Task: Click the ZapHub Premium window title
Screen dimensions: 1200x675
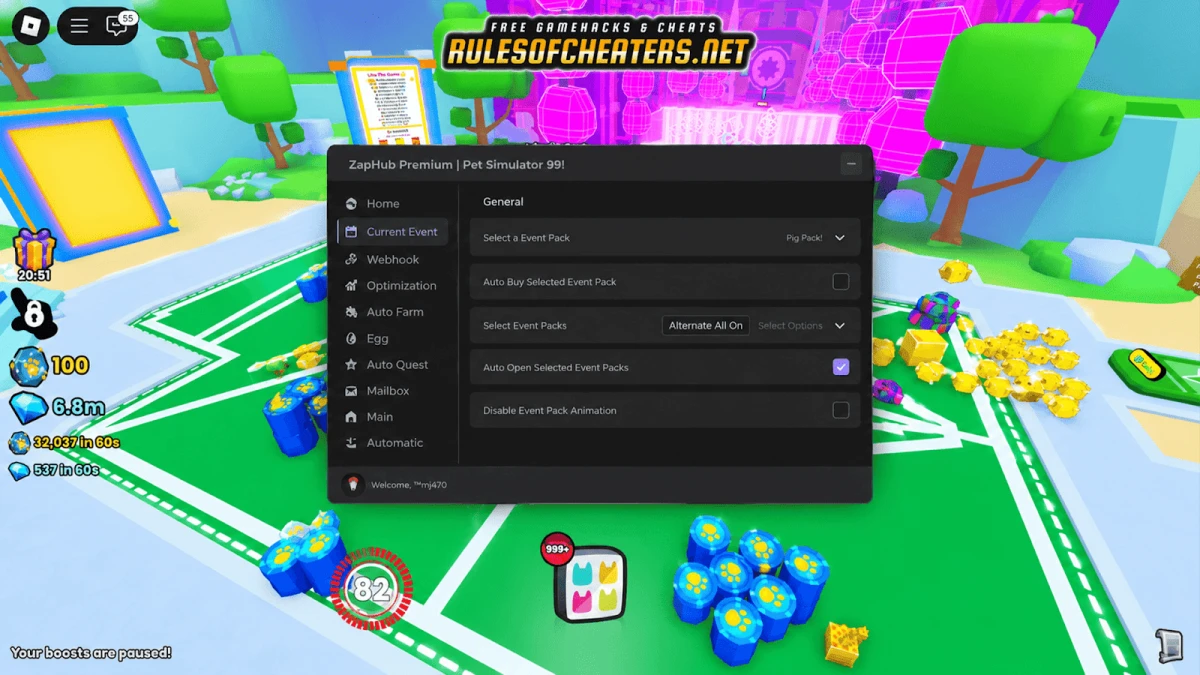Action: coord(456,164)
